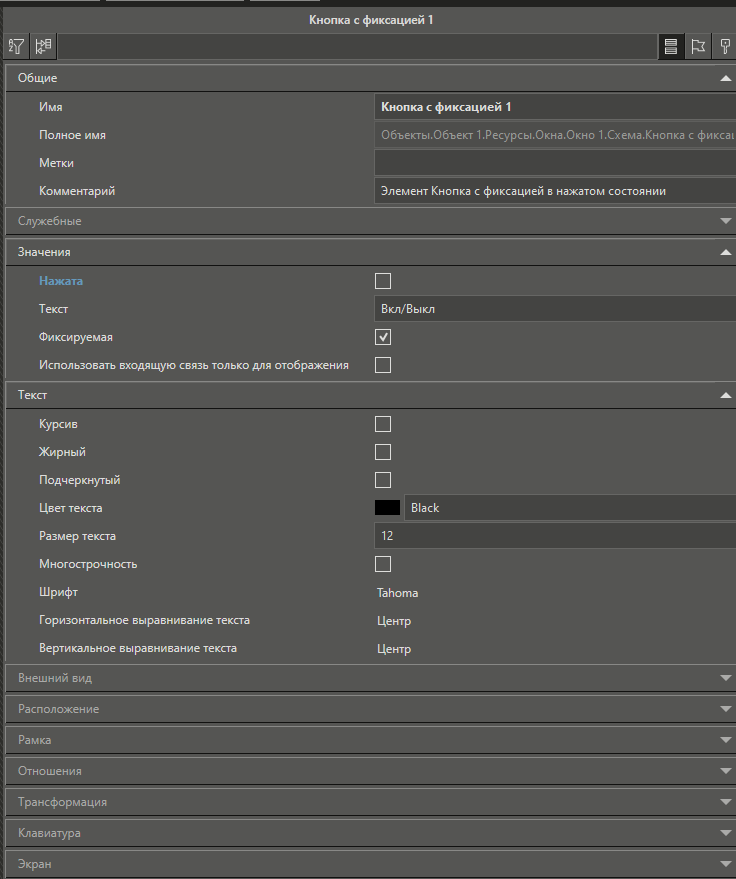
Task: Collapse the Текст section
Action: coord(725,395)
